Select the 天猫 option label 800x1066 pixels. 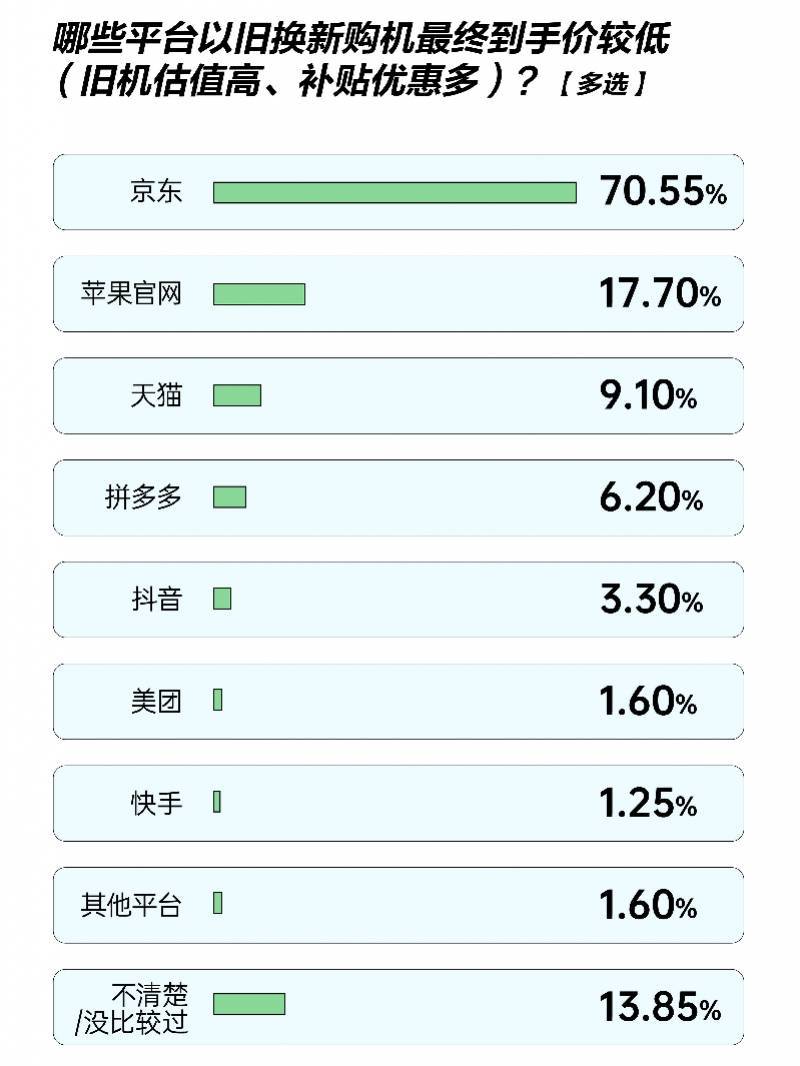coord(156,396)
